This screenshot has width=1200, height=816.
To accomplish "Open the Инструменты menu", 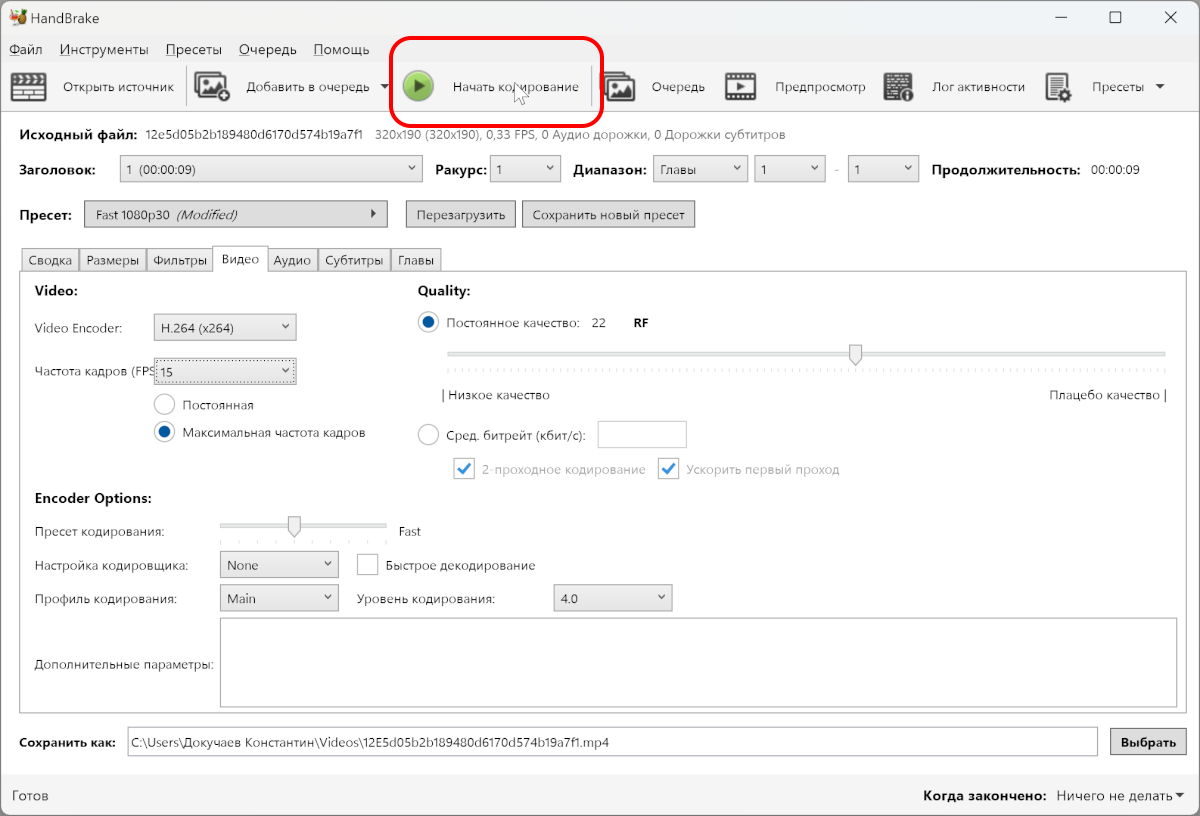I will [104, 49].
